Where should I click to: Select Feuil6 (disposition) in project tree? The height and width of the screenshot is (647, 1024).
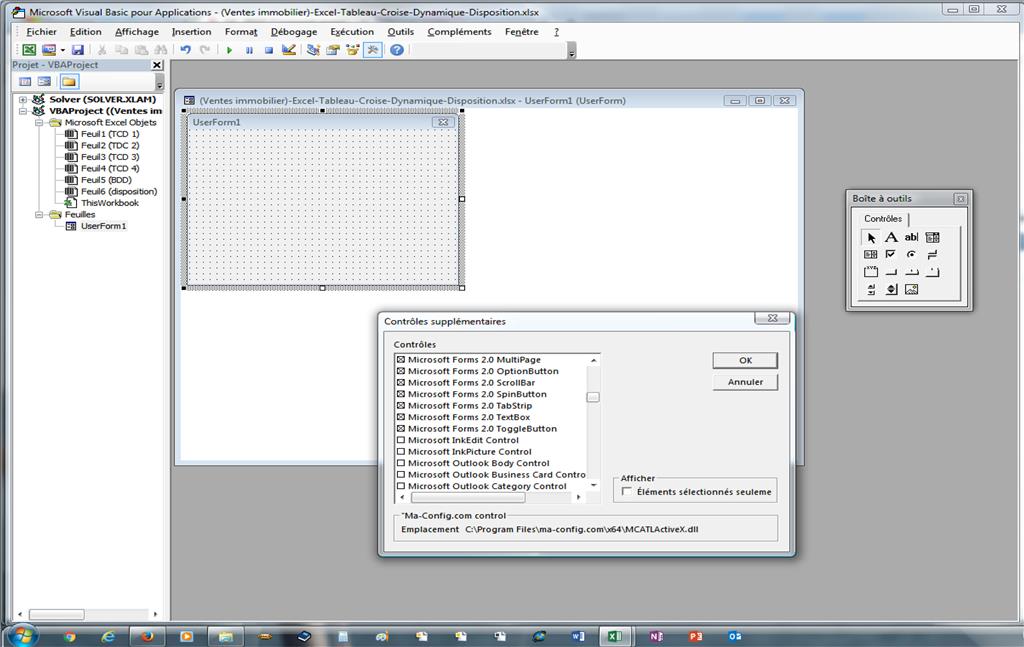(x=119, y=191)
